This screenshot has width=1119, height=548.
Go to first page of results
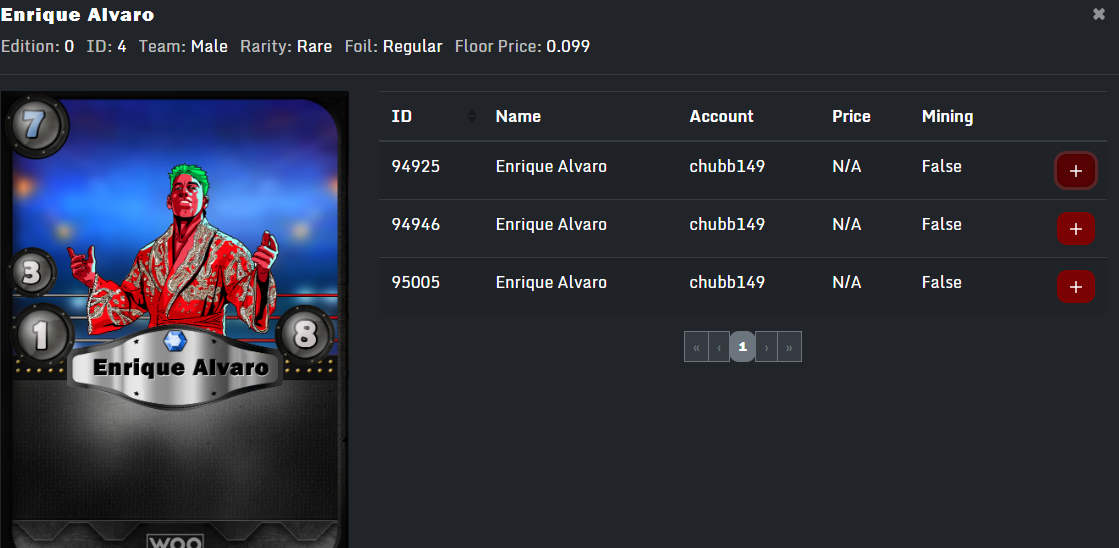point(696,347)
